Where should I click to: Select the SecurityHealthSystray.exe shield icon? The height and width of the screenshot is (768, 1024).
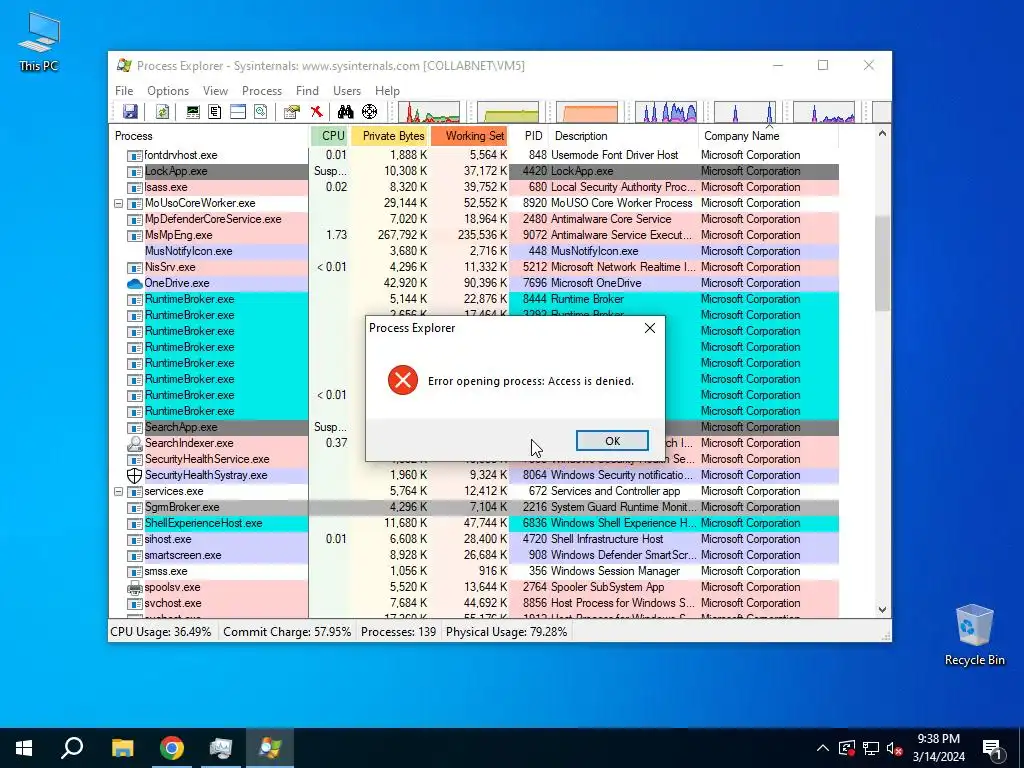pyautogui.click(x=135, y=475)
